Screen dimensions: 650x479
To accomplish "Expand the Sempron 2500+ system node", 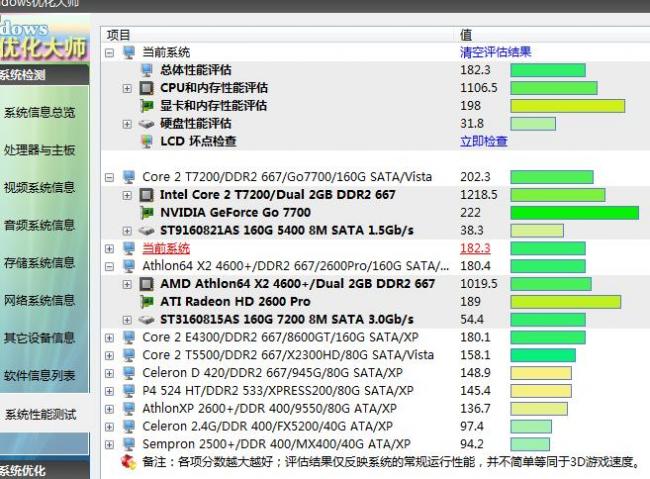I will (109, 445).
